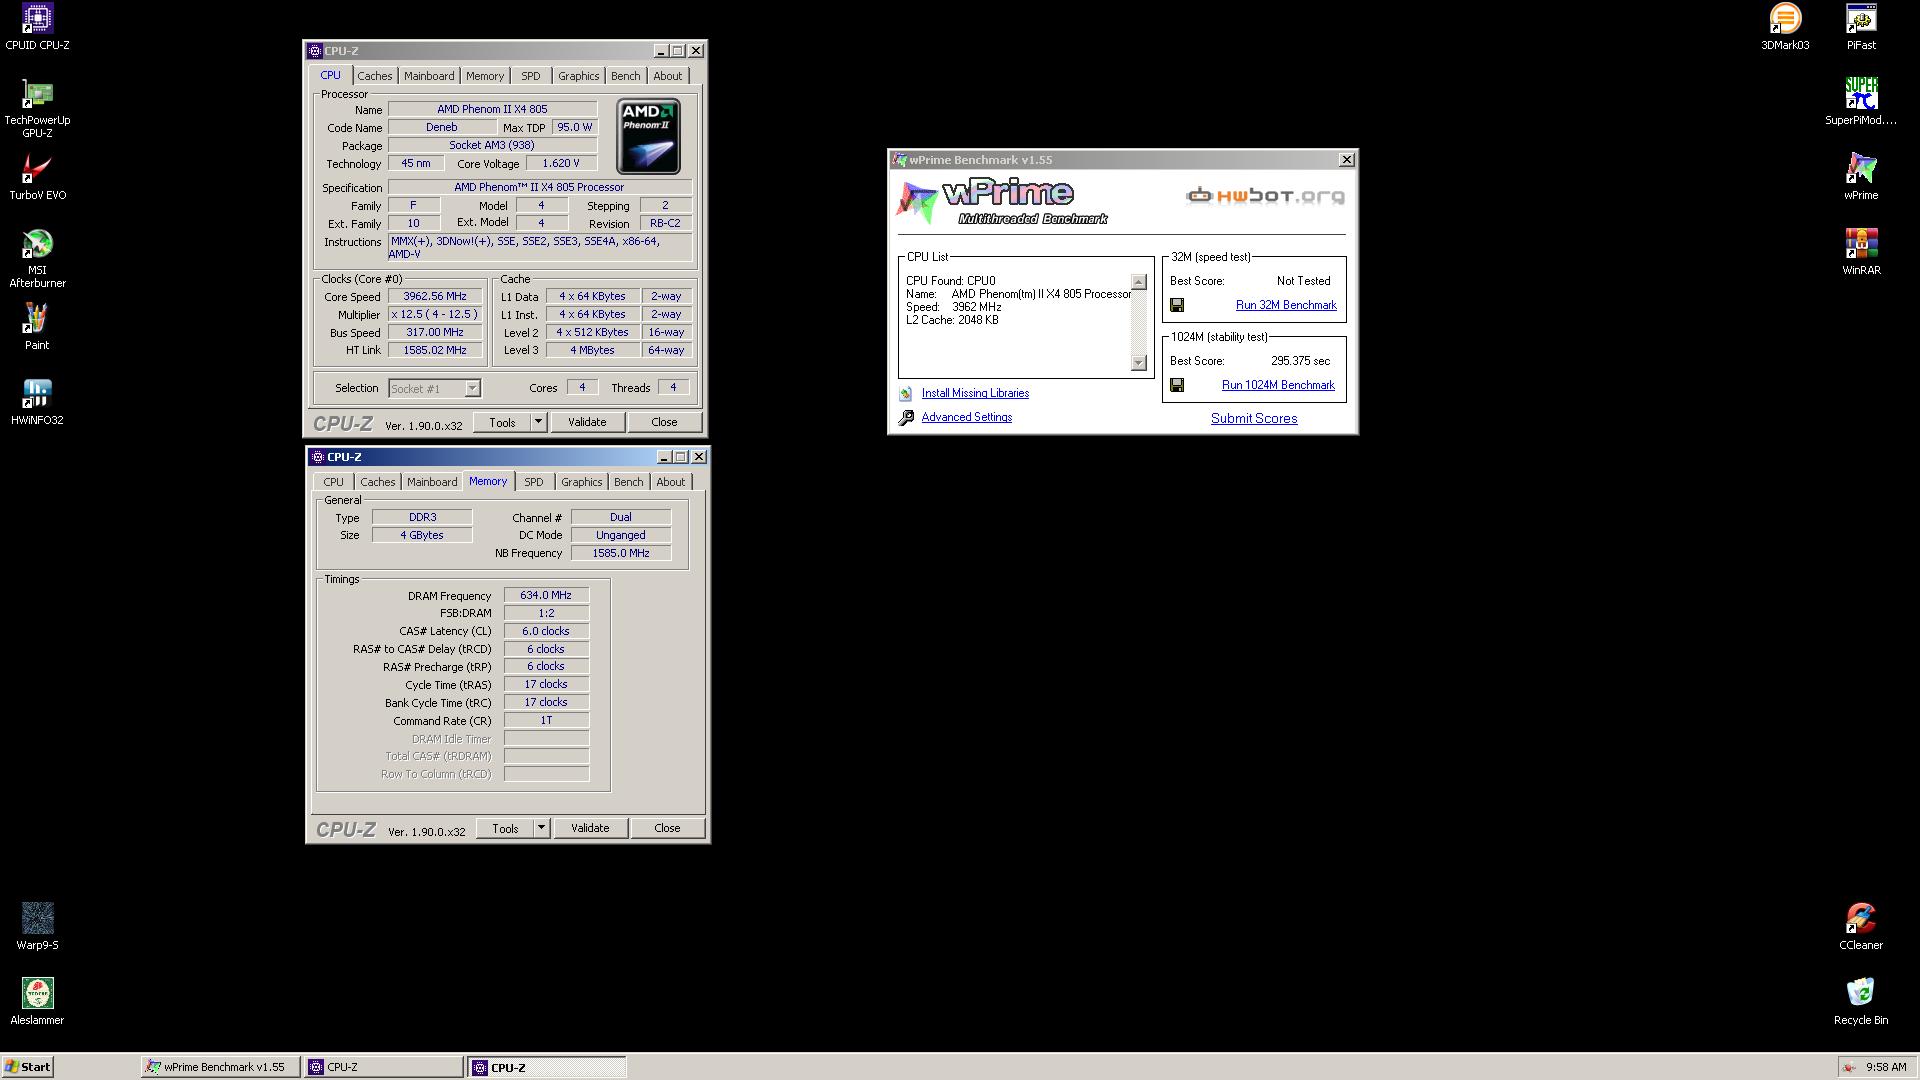This screenshot has width=1920, height=1080.
Task: Click Close button in bottom CPU-Z
Action: (x=667, y=828)
